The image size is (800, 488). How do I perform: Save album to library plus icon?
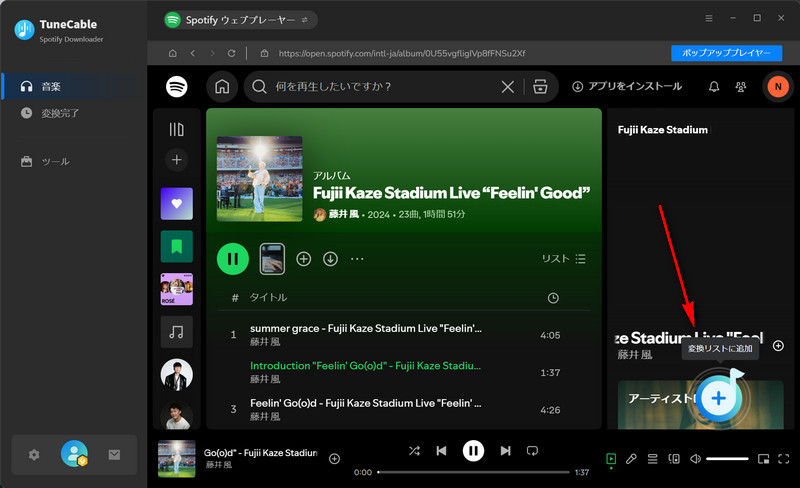point(304,259)
